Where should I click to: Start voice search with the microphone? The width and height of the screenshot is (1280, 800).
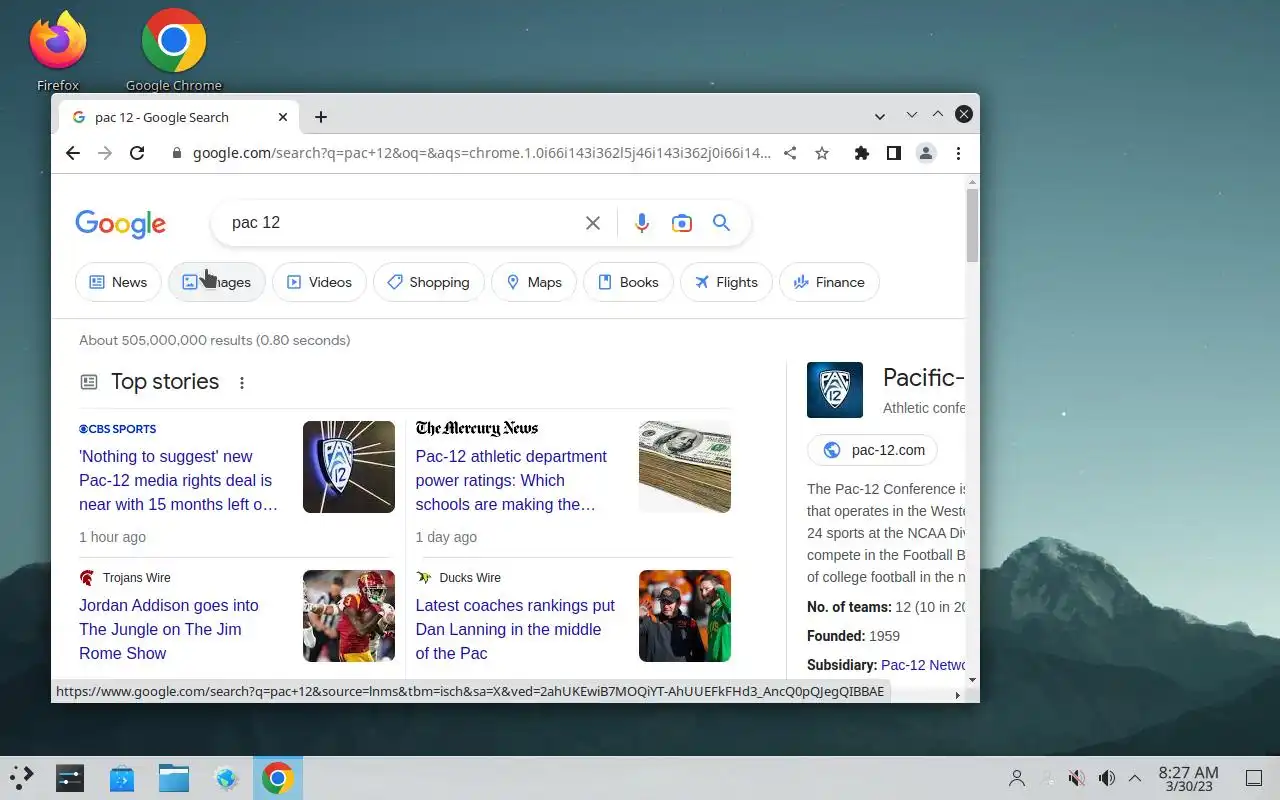pyautogui.click(x=642, y=223)
